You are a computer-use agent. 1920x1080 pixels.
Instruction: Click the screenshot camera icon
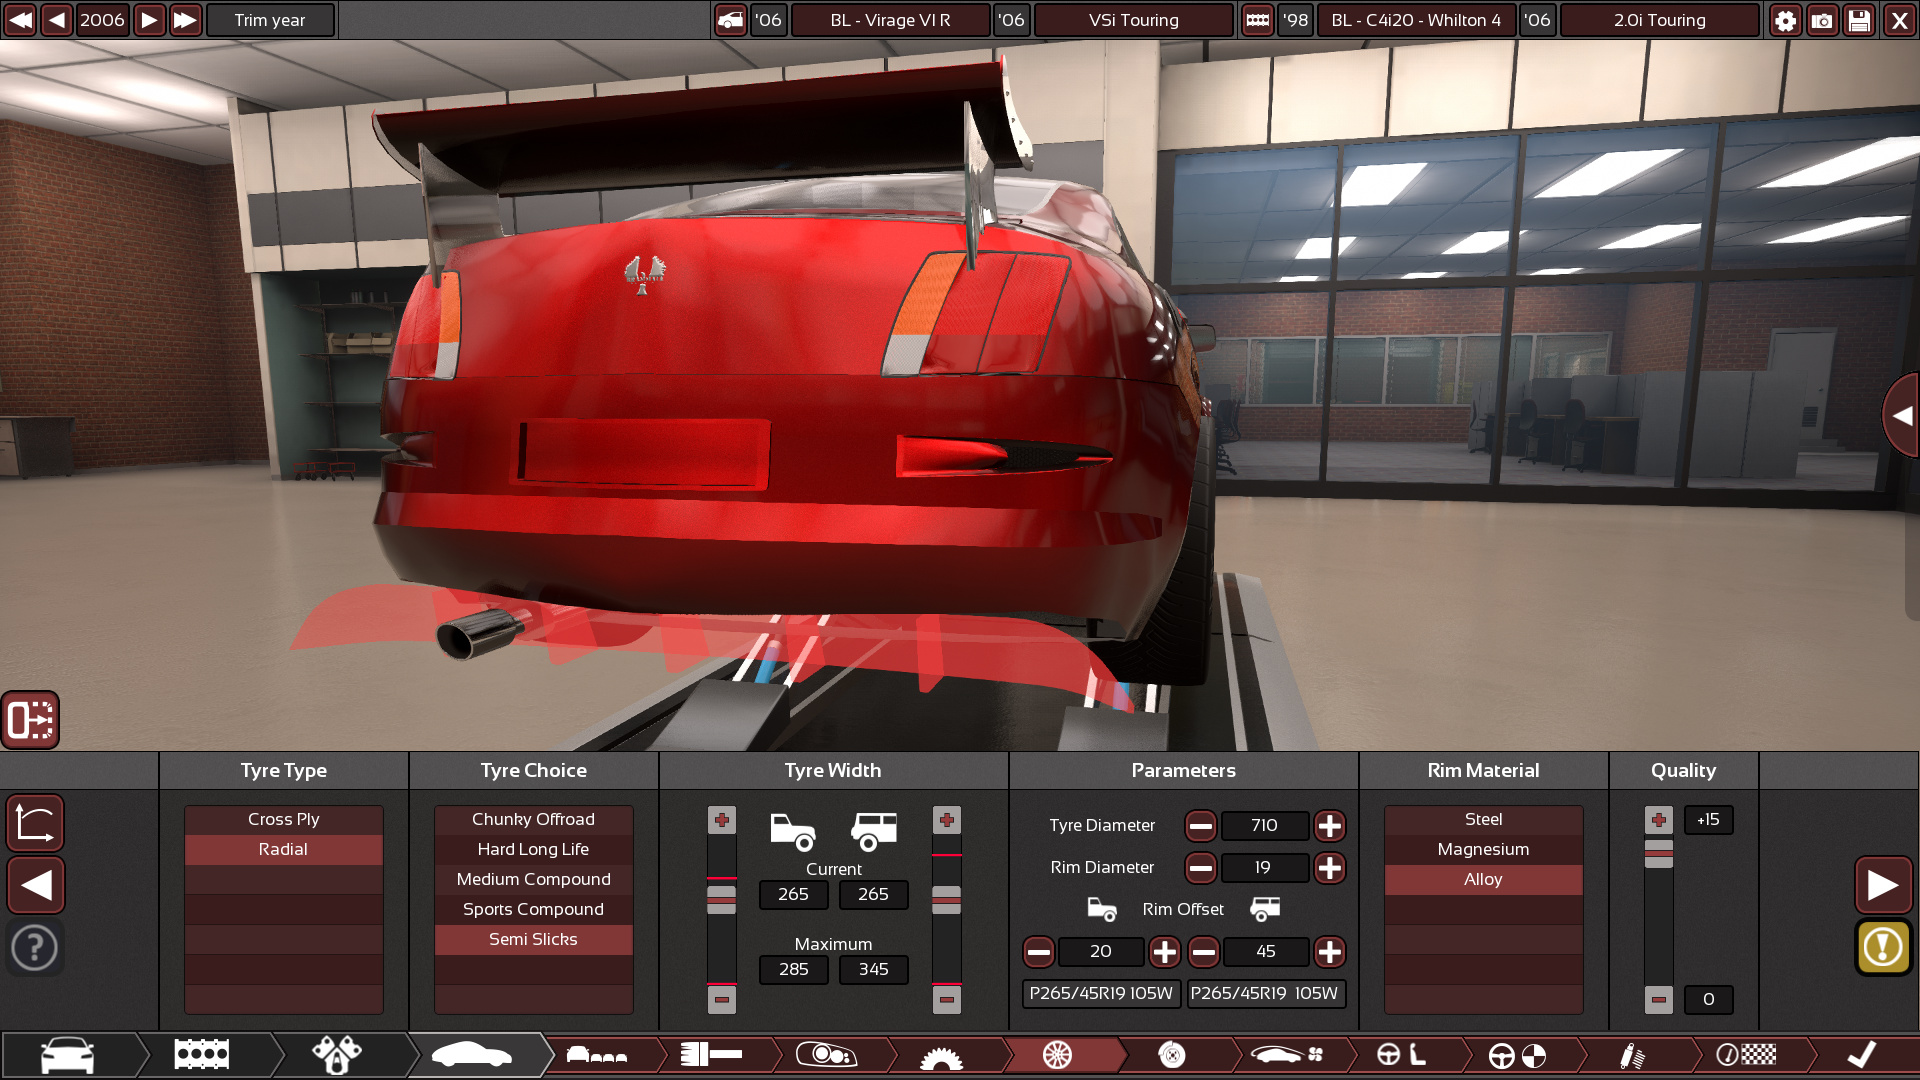coord(1822,20)
